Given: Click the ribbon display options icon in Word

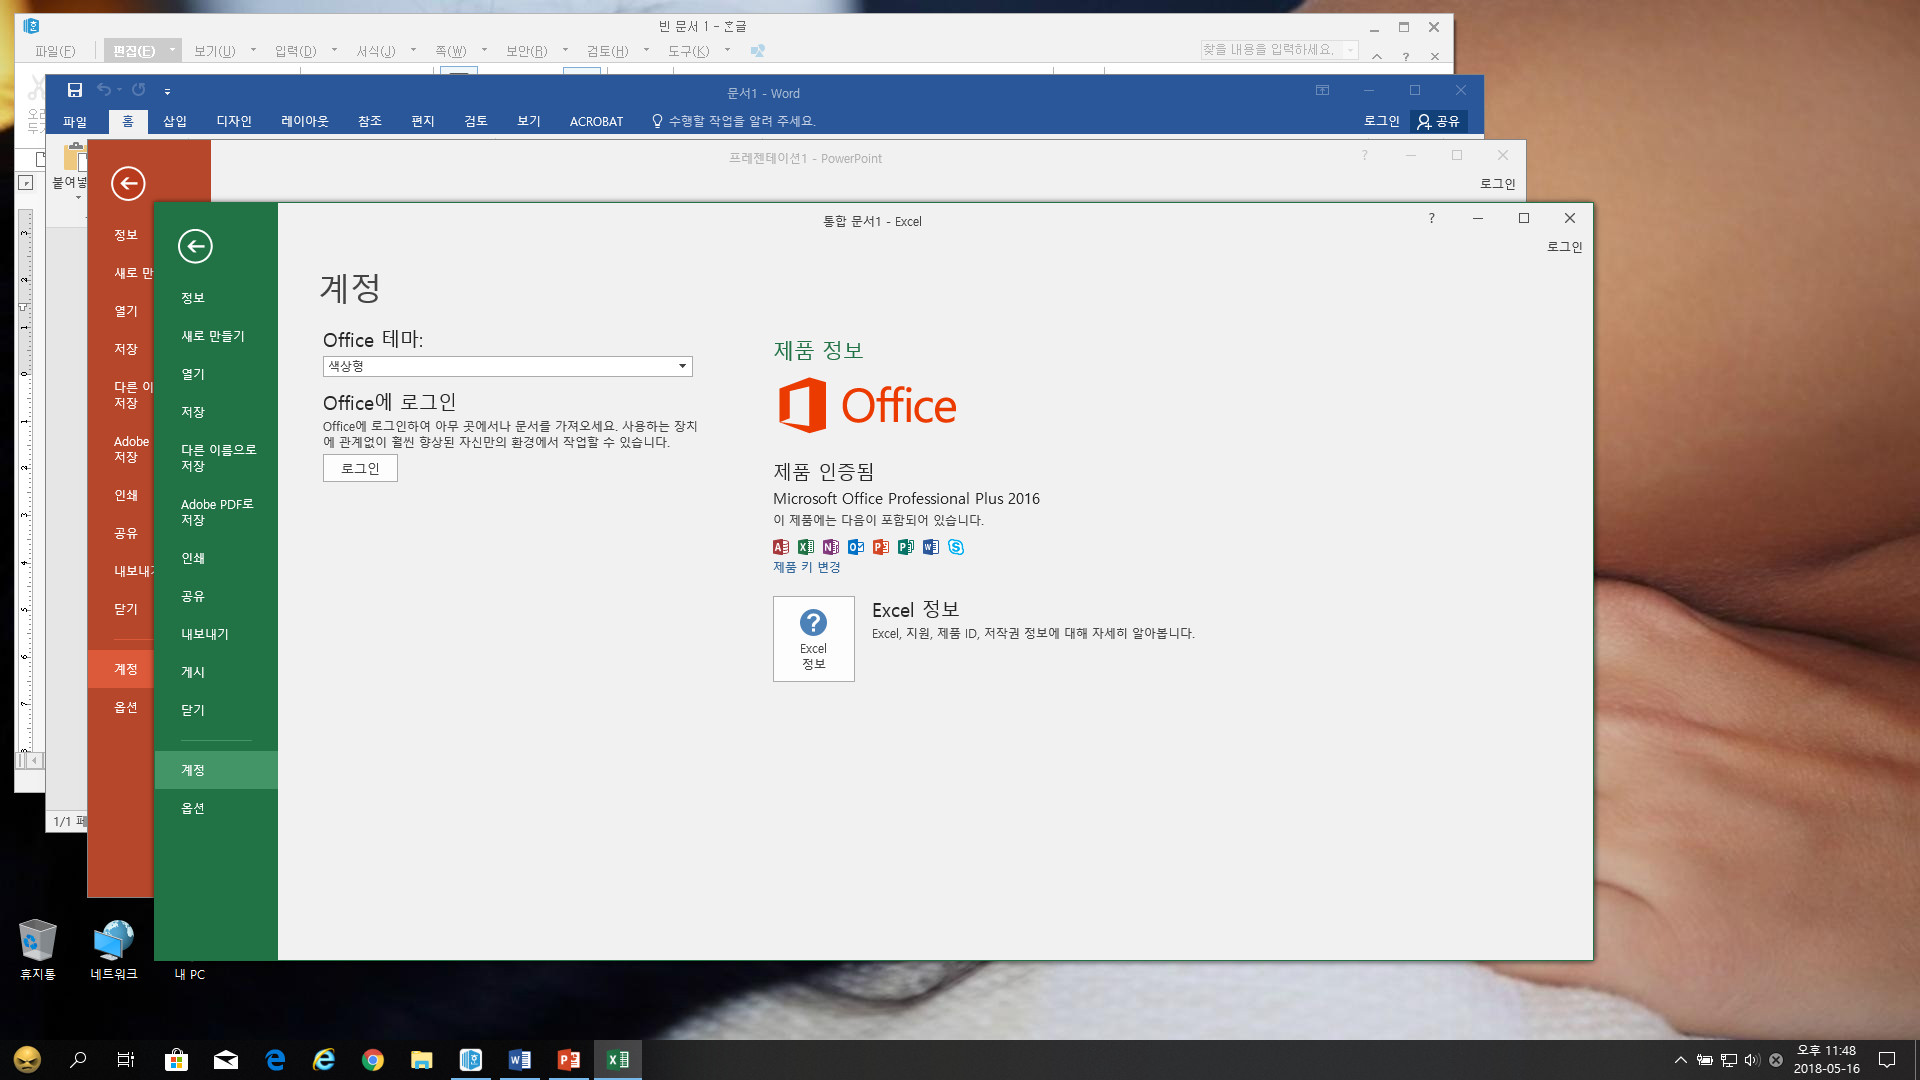Looking at the screenshot, I should click(1322, 90).
